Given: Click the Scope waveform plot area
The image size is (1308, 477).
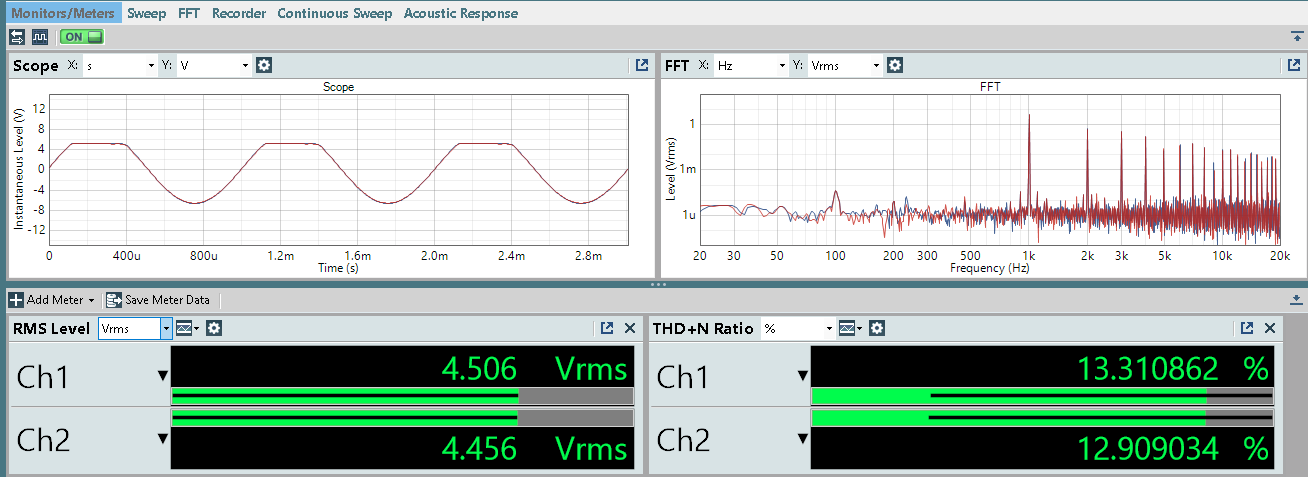Looking at the screenshot, I should click(x=338, y=169).
